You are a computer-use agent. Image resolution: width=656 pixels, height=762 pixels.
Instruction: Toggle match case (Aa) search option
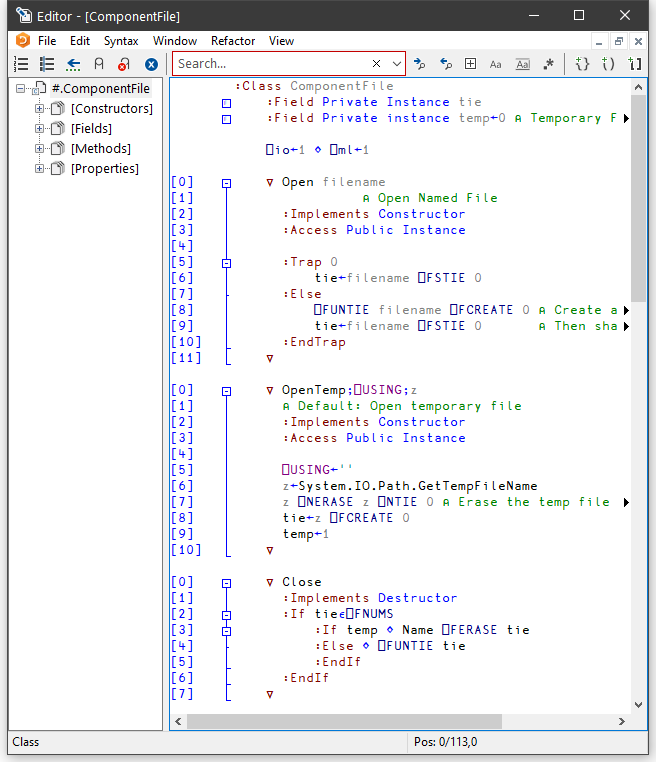496,64
